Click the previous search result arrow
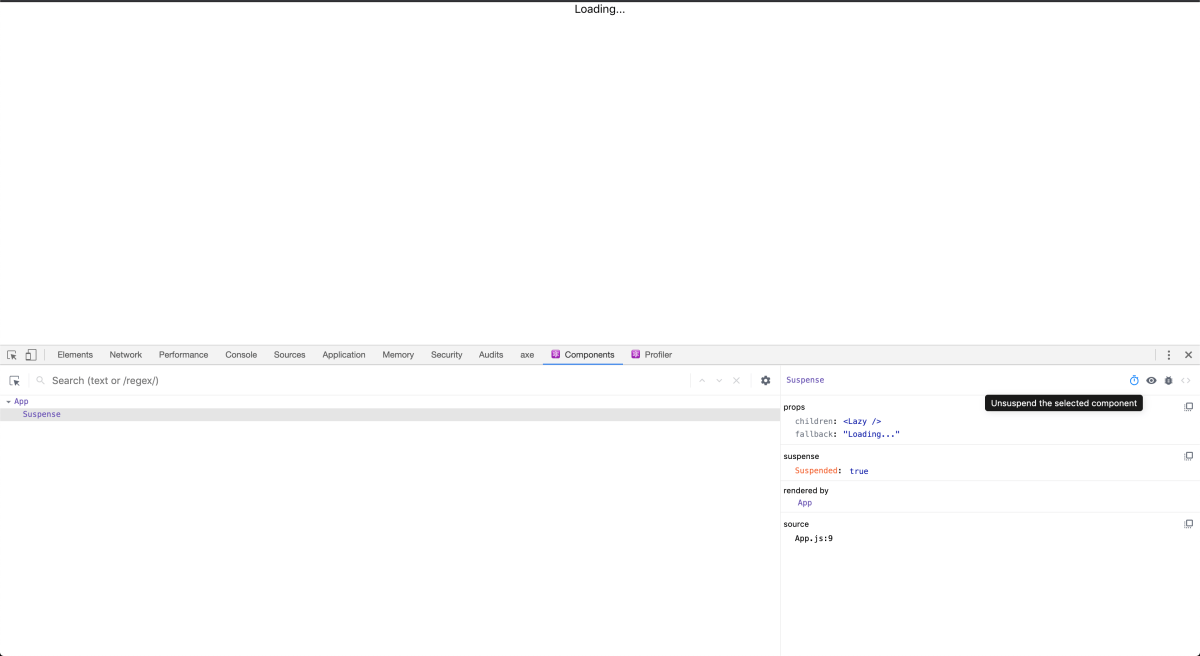 tap(701, 380)
